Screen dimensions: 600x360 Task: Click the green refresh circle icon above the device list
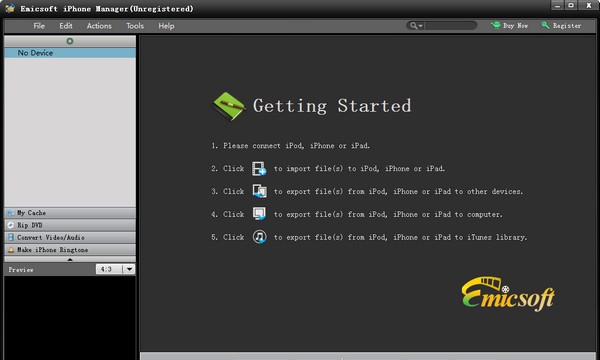(70, 41)
